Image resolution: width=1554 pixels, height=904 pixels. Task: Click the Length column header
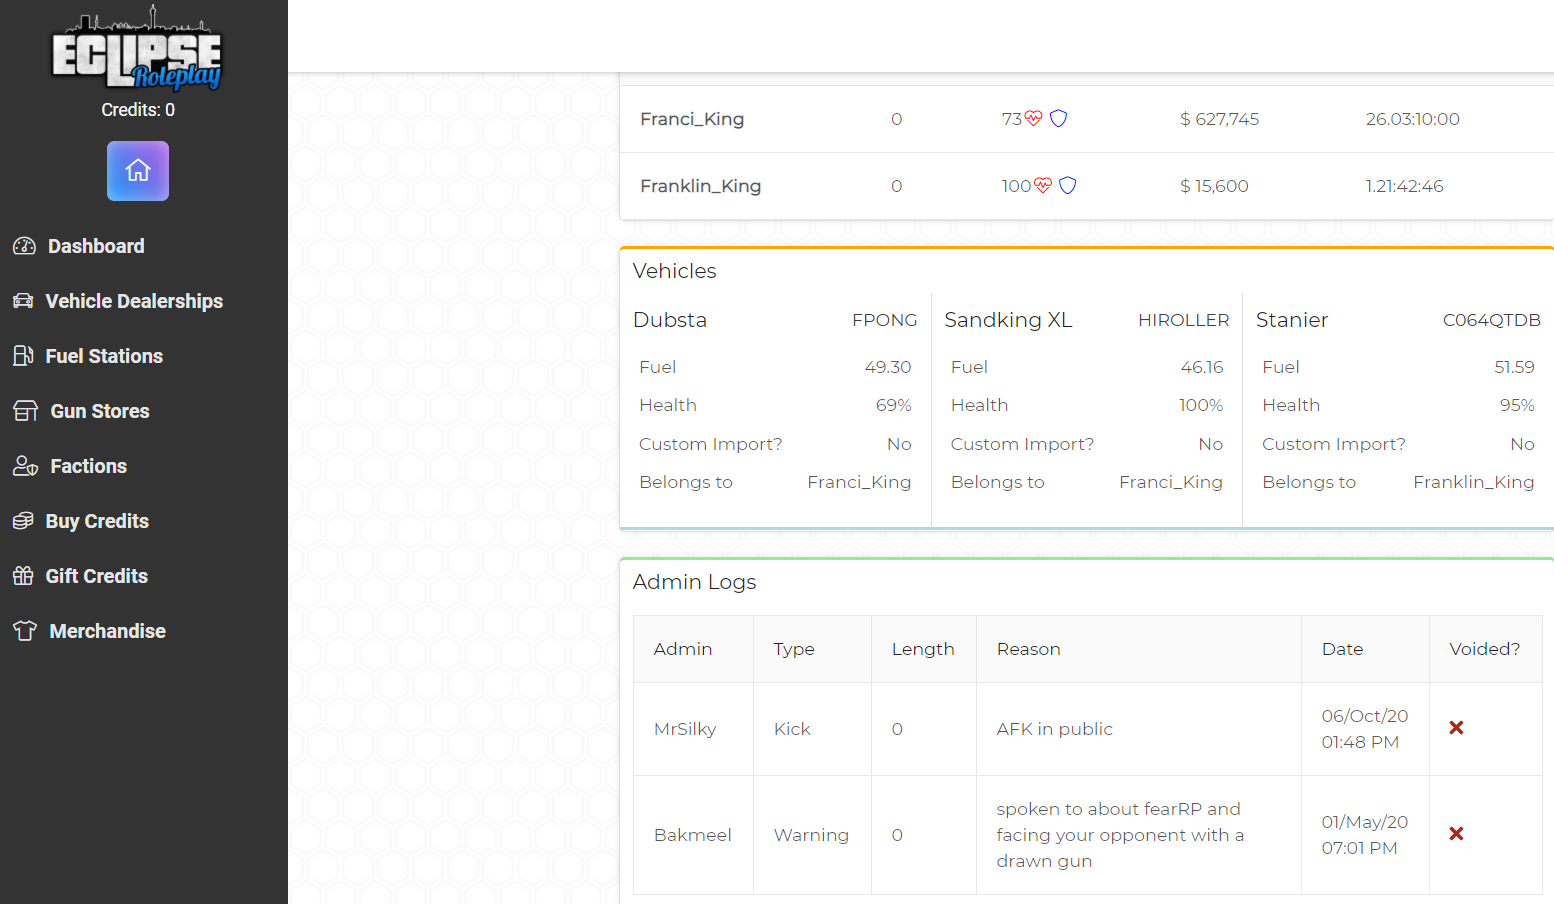pos(923,649)
